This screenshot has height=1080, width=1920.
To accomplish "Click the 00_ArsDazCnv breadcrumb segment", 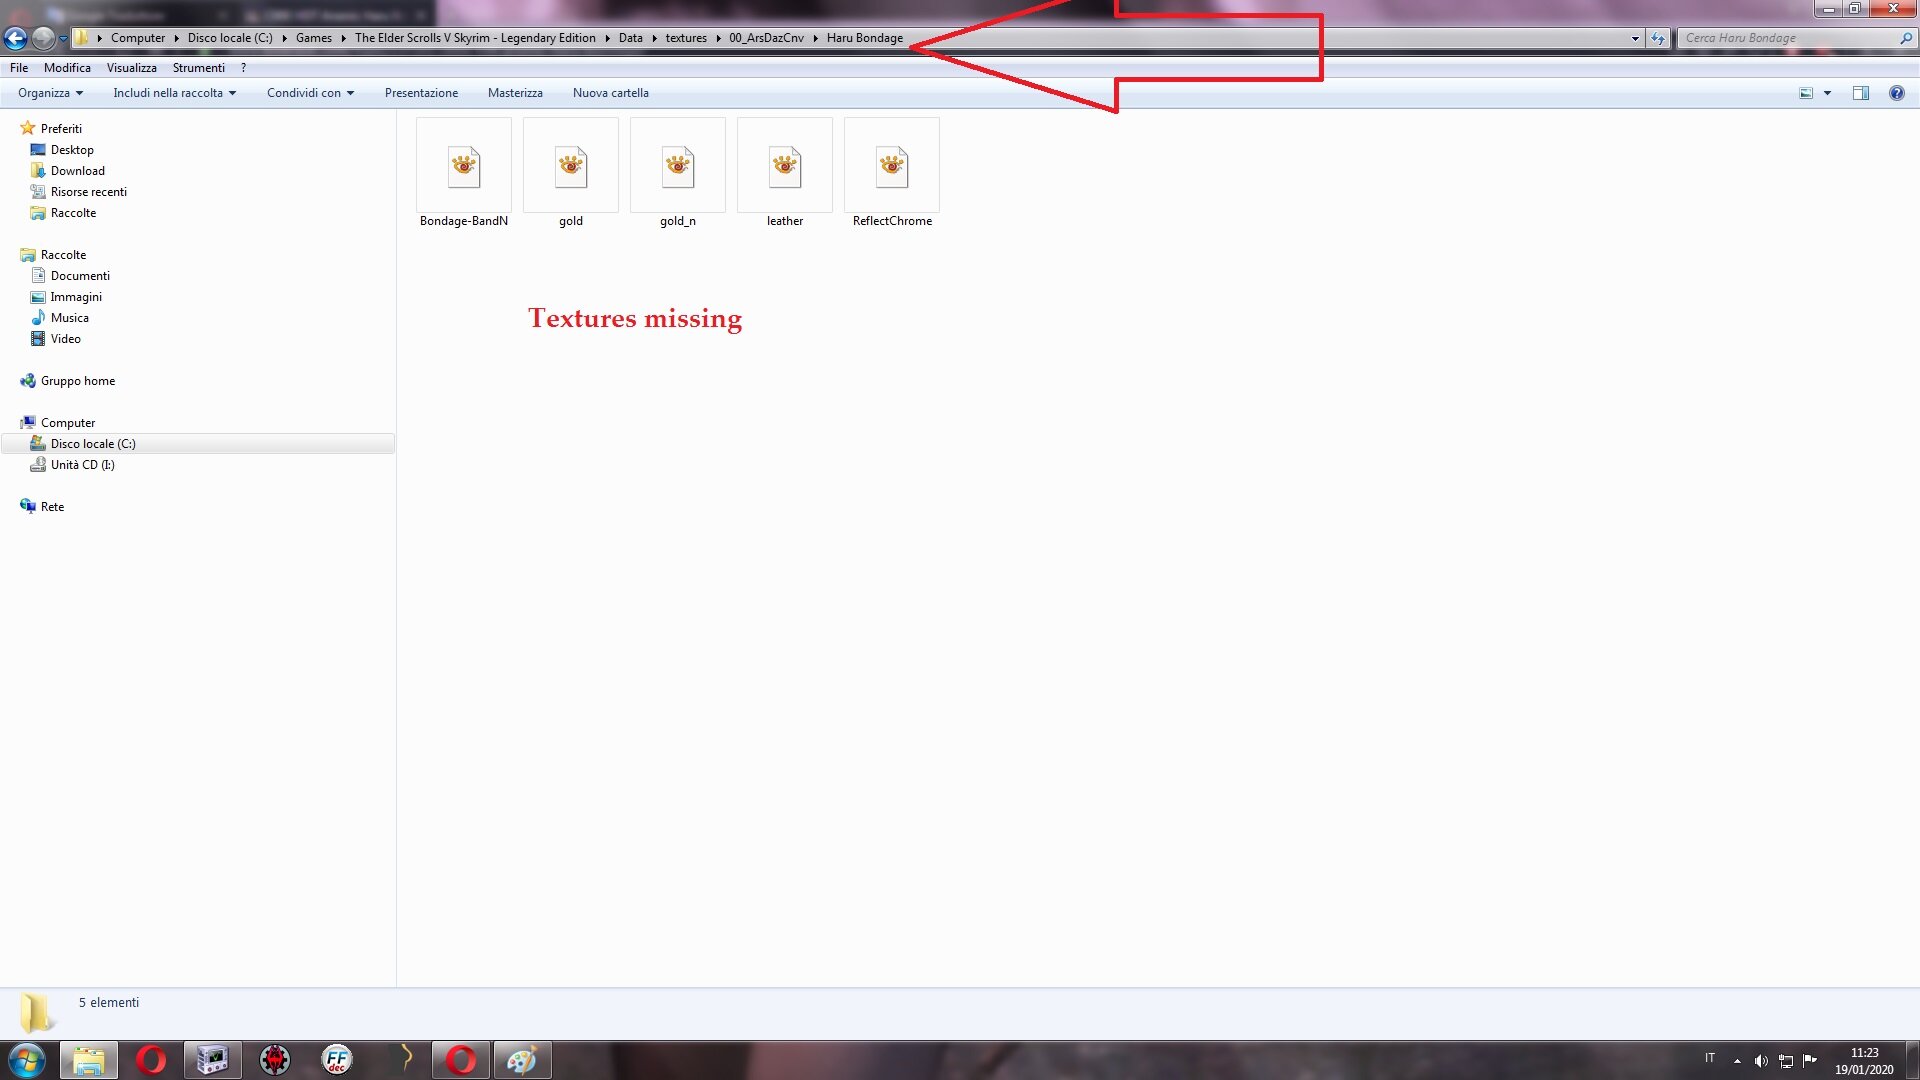I will pos(766,38).
